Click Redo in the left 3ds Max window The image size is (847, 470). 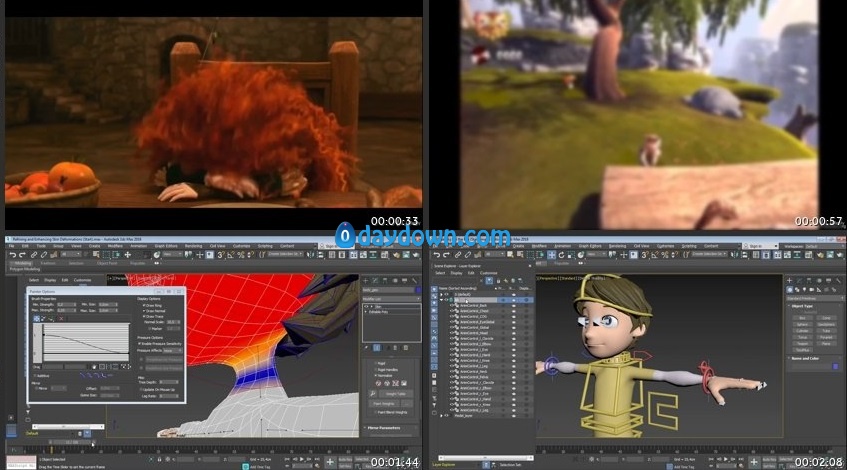[22, 254]
